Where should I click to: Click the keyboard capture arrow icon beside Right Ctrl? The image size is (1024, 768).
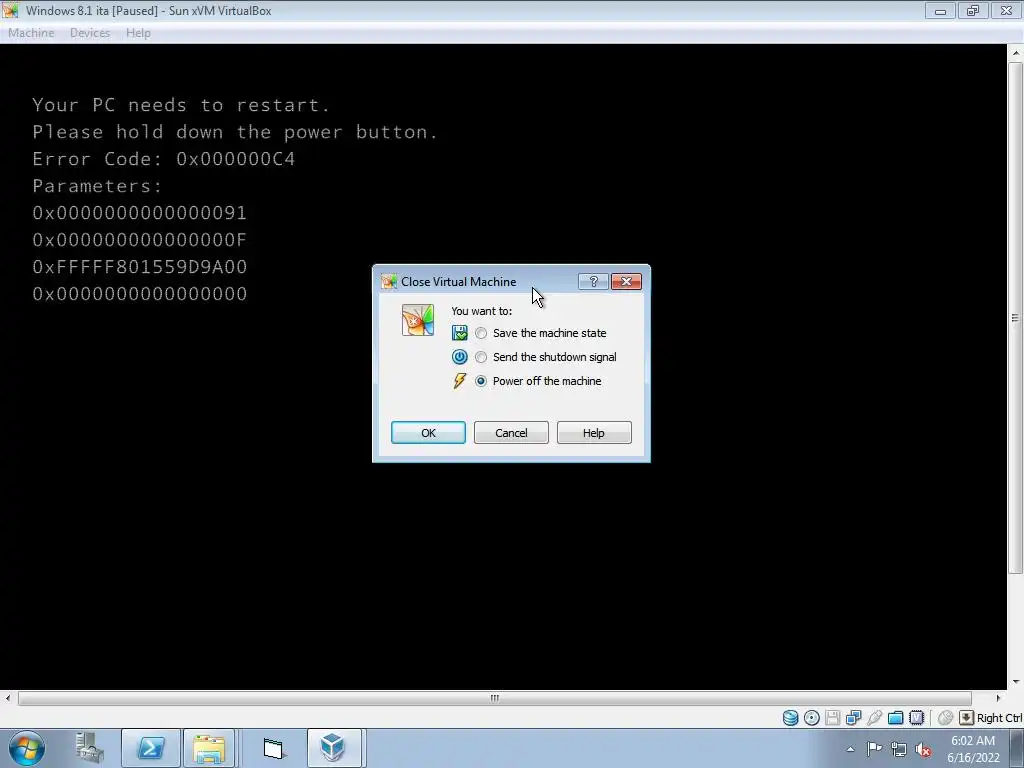(966, 718)
